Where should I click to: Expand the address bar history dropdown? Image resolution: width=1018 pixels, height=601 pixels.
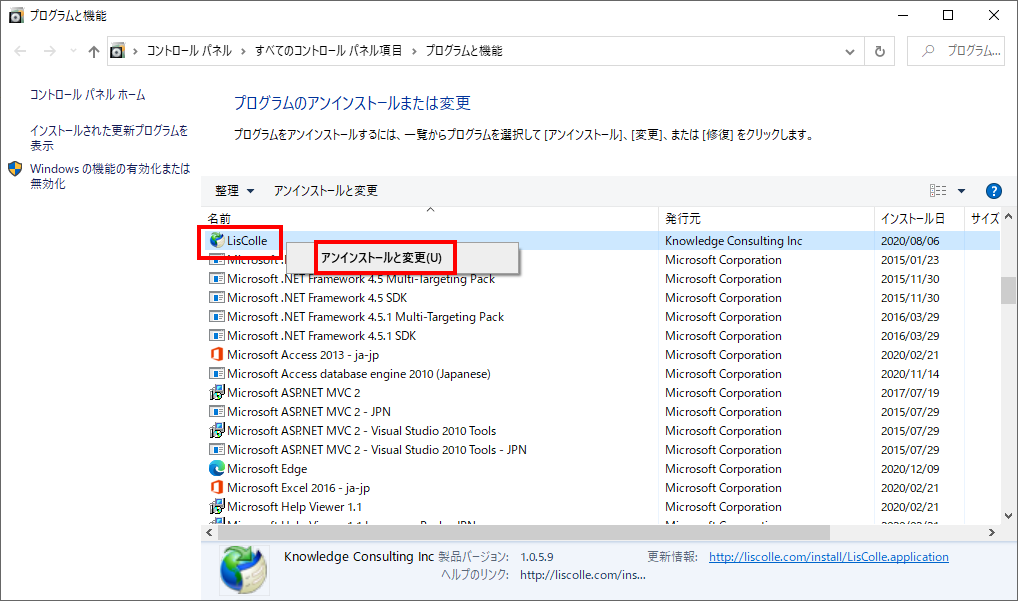coord(849,51)
